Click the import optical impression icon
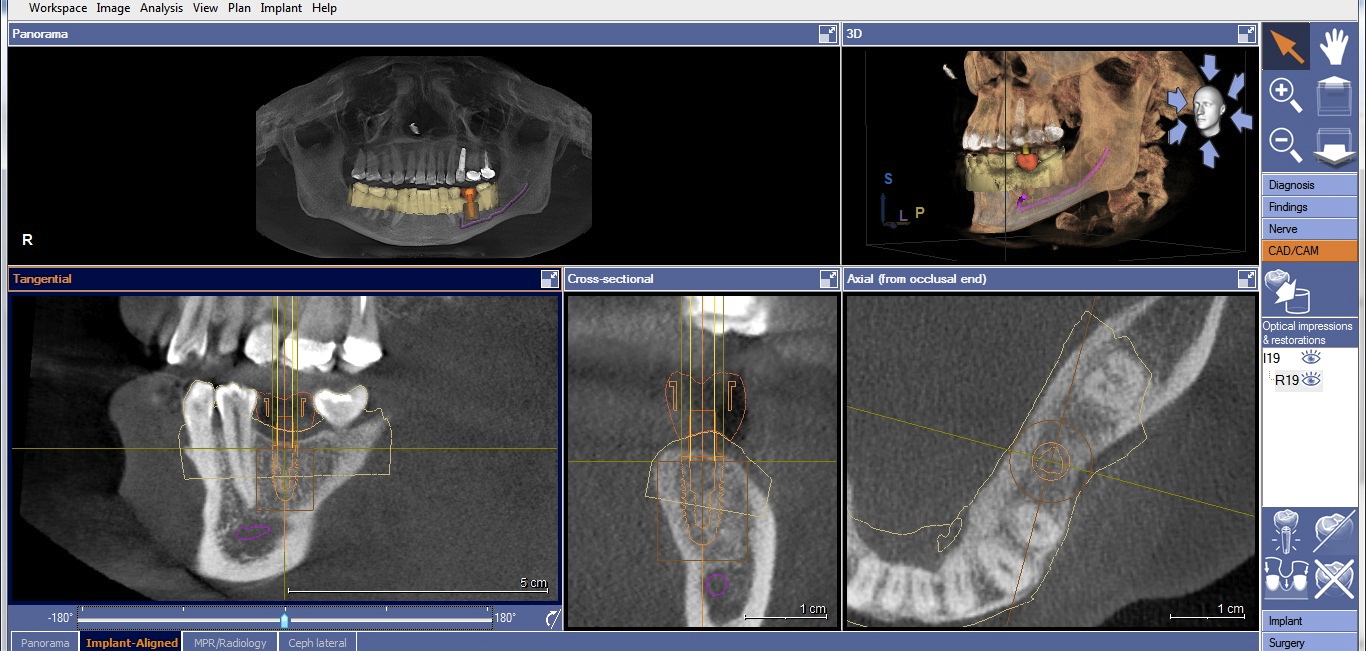The image size is (1366, 651). 1287,293
